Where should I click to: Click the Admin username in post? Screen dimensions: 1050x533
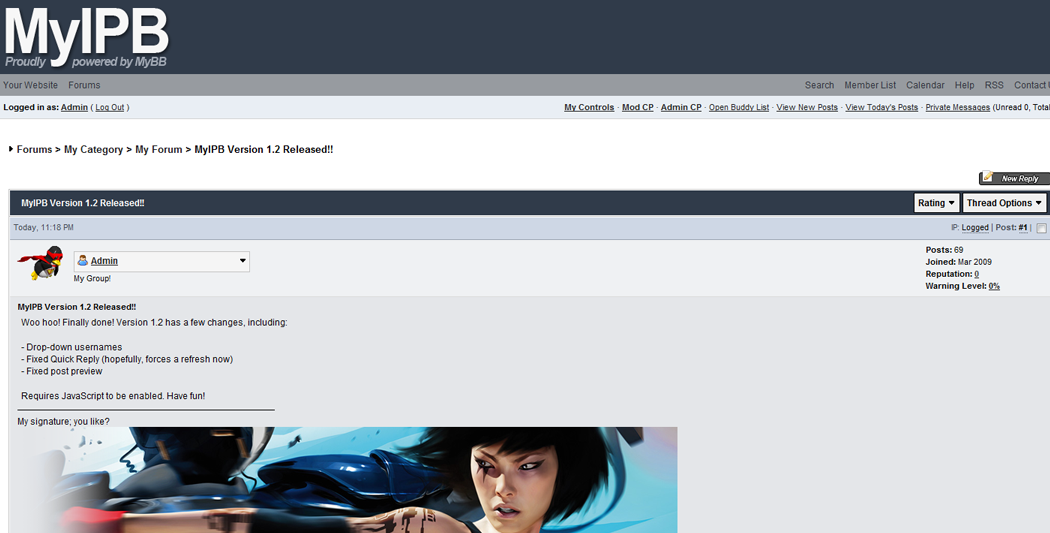[x=104, y=261]
